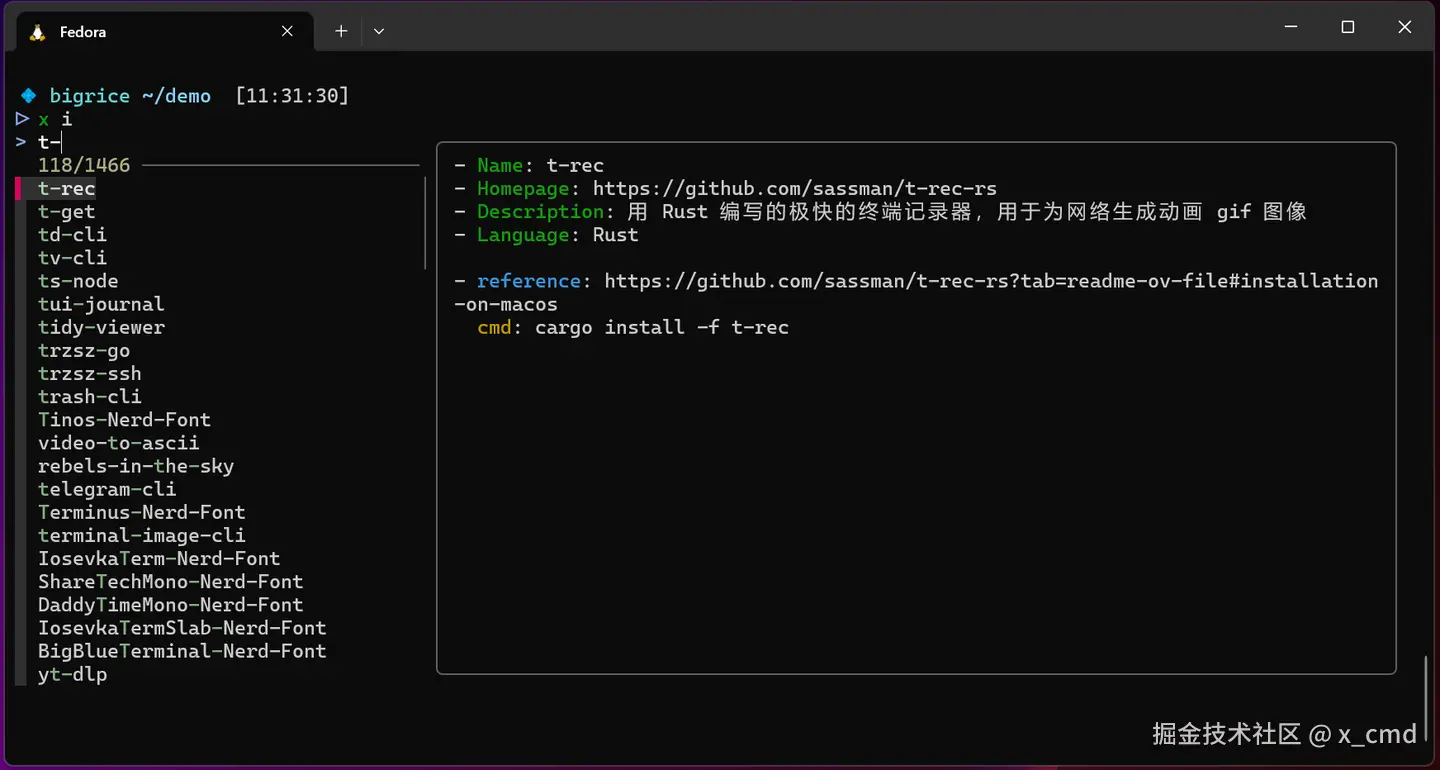Click the cargo install -f t-rec command

point(662,327)
